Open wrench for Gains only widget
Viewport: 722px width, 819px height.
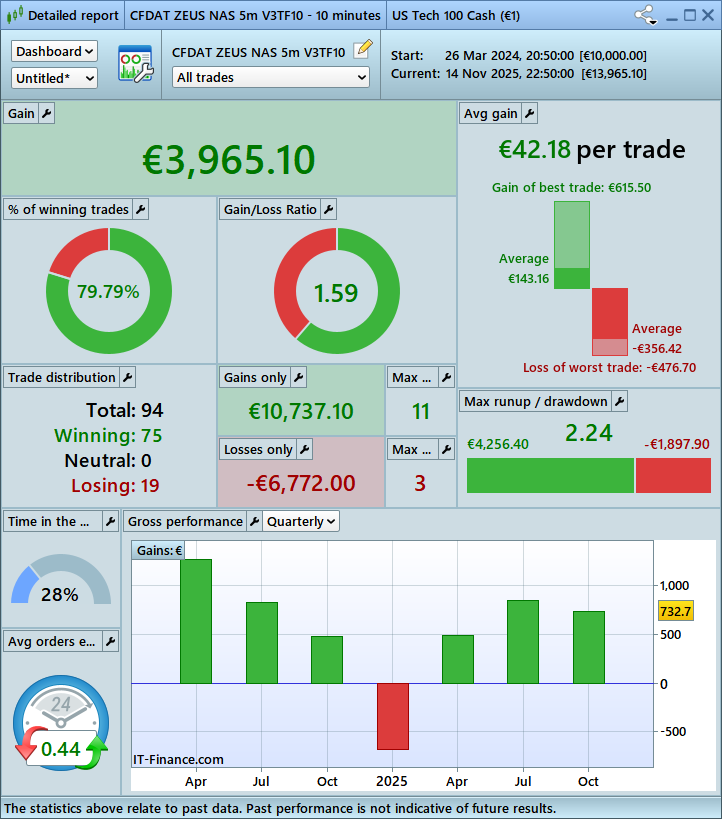tap(299, 377)
